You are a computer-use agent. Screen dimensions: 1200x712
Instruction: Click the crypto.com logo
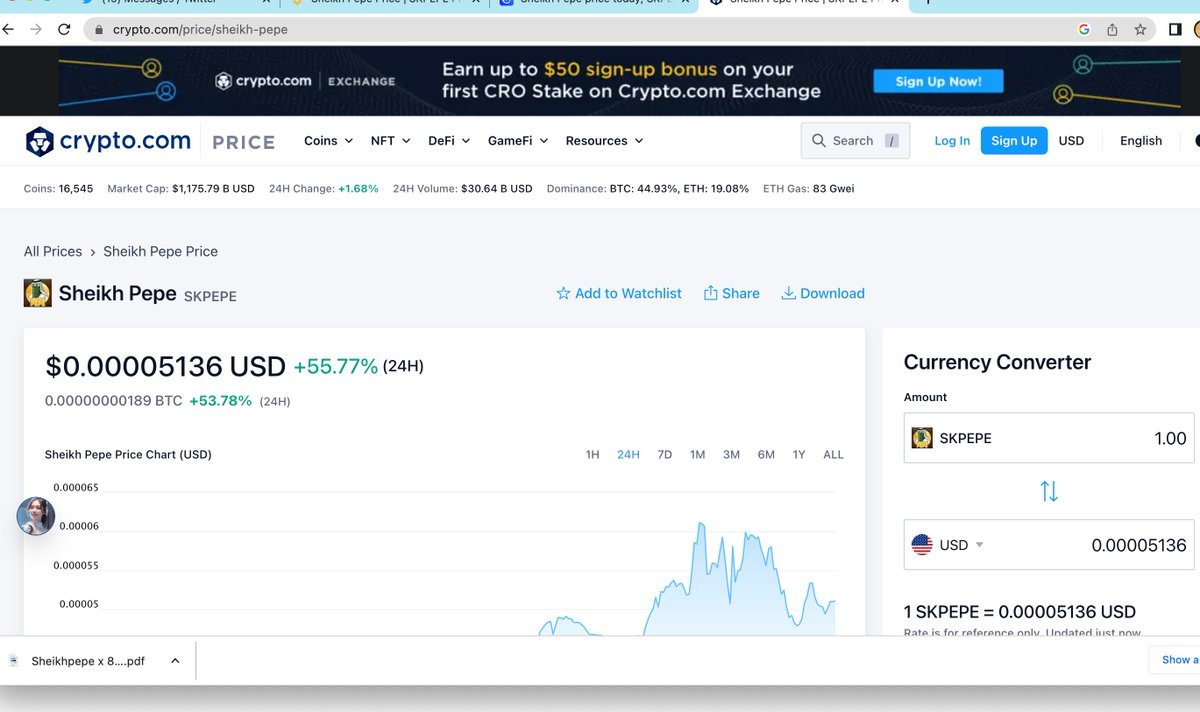point(107,140)
